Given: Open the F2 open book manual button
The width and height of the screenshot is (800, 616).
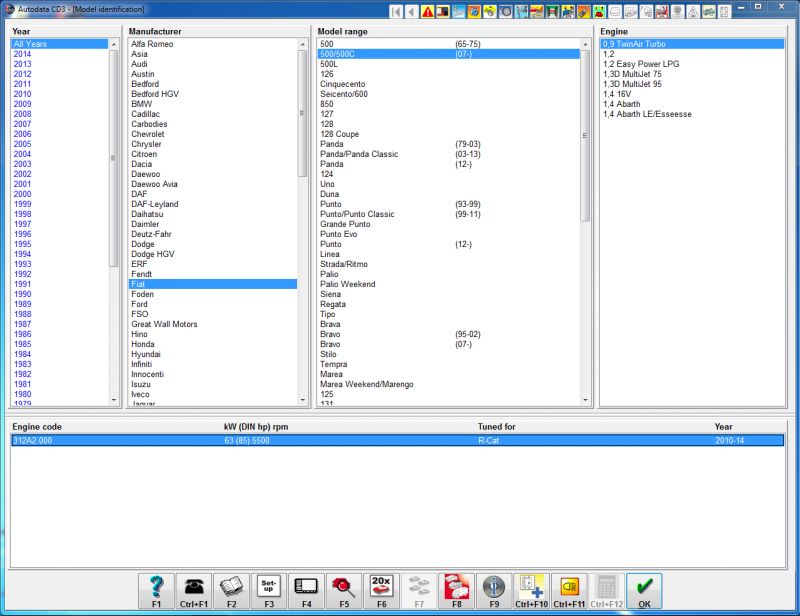Looking at the screenshot, I should (x=232, y=591).
